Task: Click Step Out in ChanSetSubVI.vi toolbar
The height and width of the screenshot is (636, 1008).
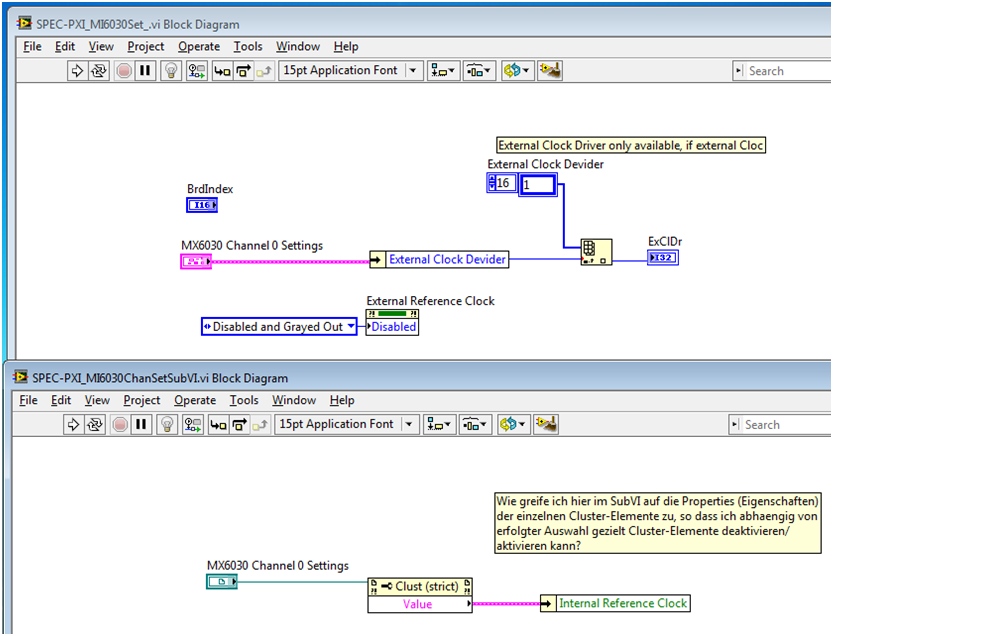Action: pyautogui.click(x=260, y=424)
